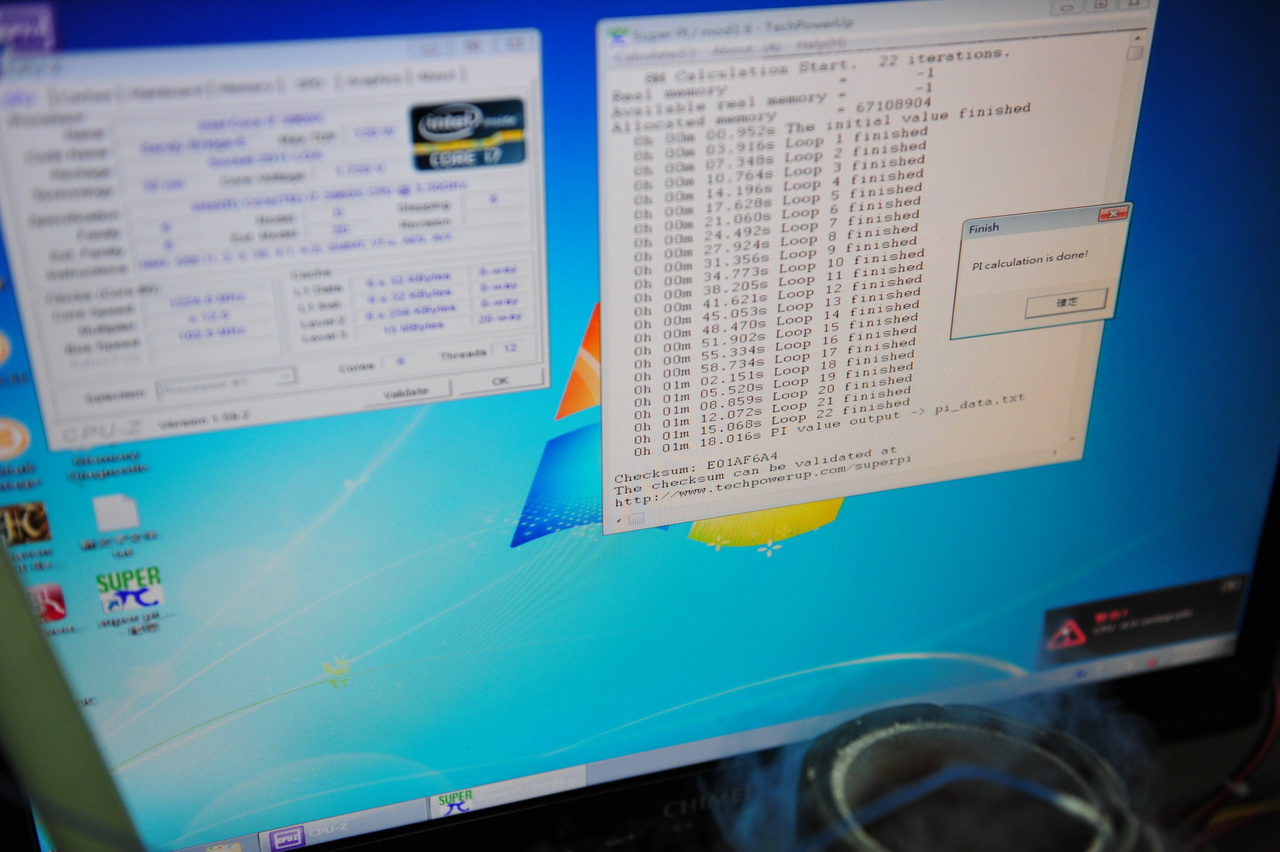Open the Help menu in Super PI
This screenshot has width=1280, height=852.
[x=820, y=45]
